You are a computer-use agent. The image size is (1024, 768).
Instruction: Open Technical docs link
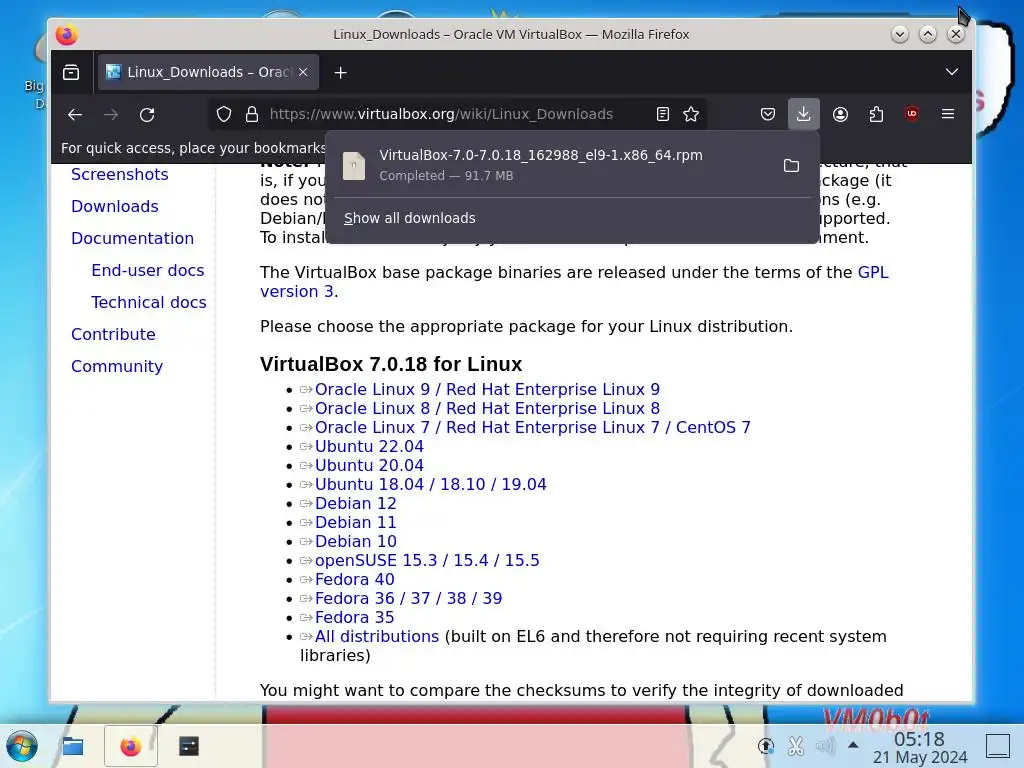click(149, 302)
